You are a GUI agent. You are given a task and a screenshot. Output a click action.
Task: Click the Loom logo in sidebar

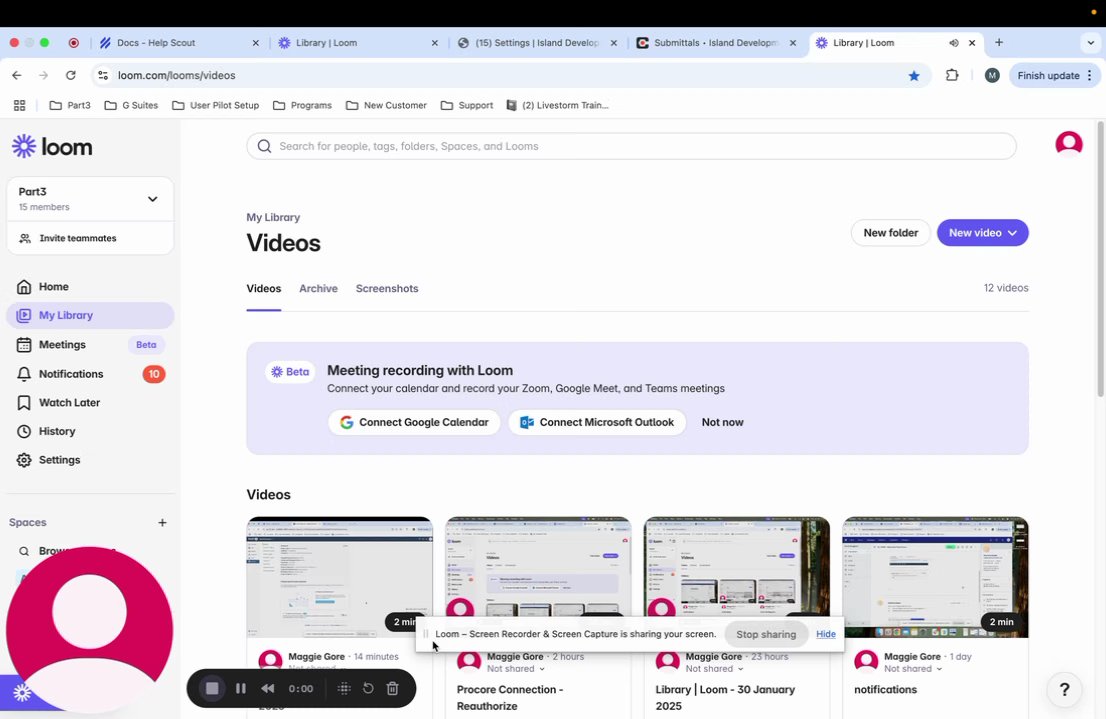pyautogui.click(x=52, y=147)
